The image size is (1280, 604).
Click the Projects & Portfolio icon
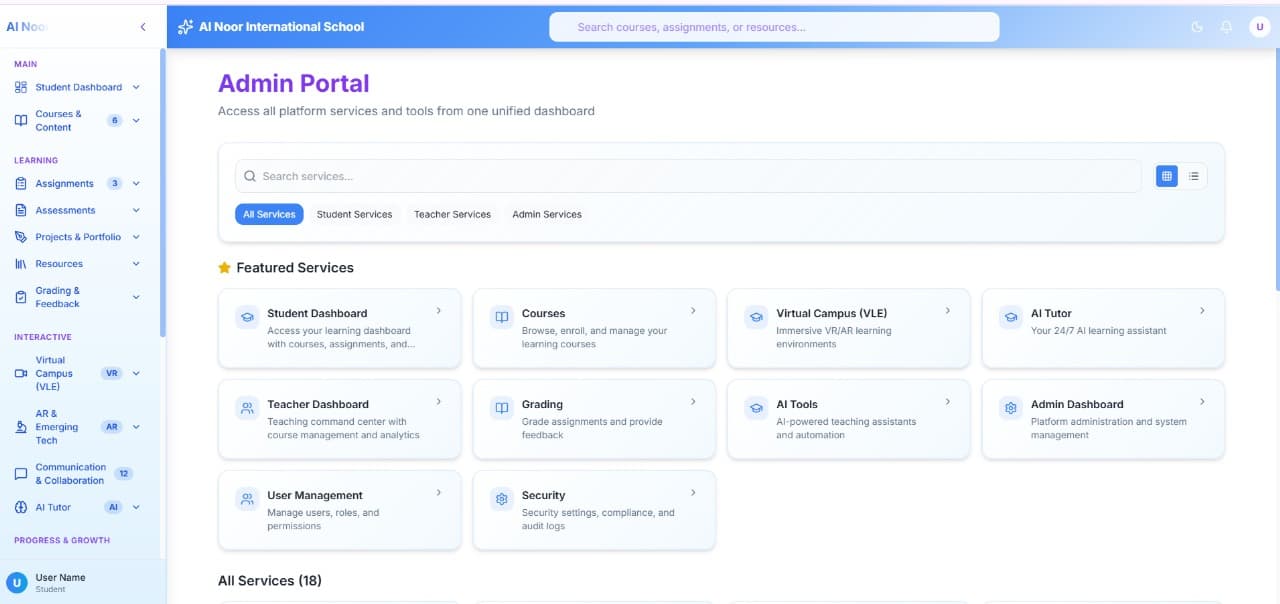coord(21,237)
